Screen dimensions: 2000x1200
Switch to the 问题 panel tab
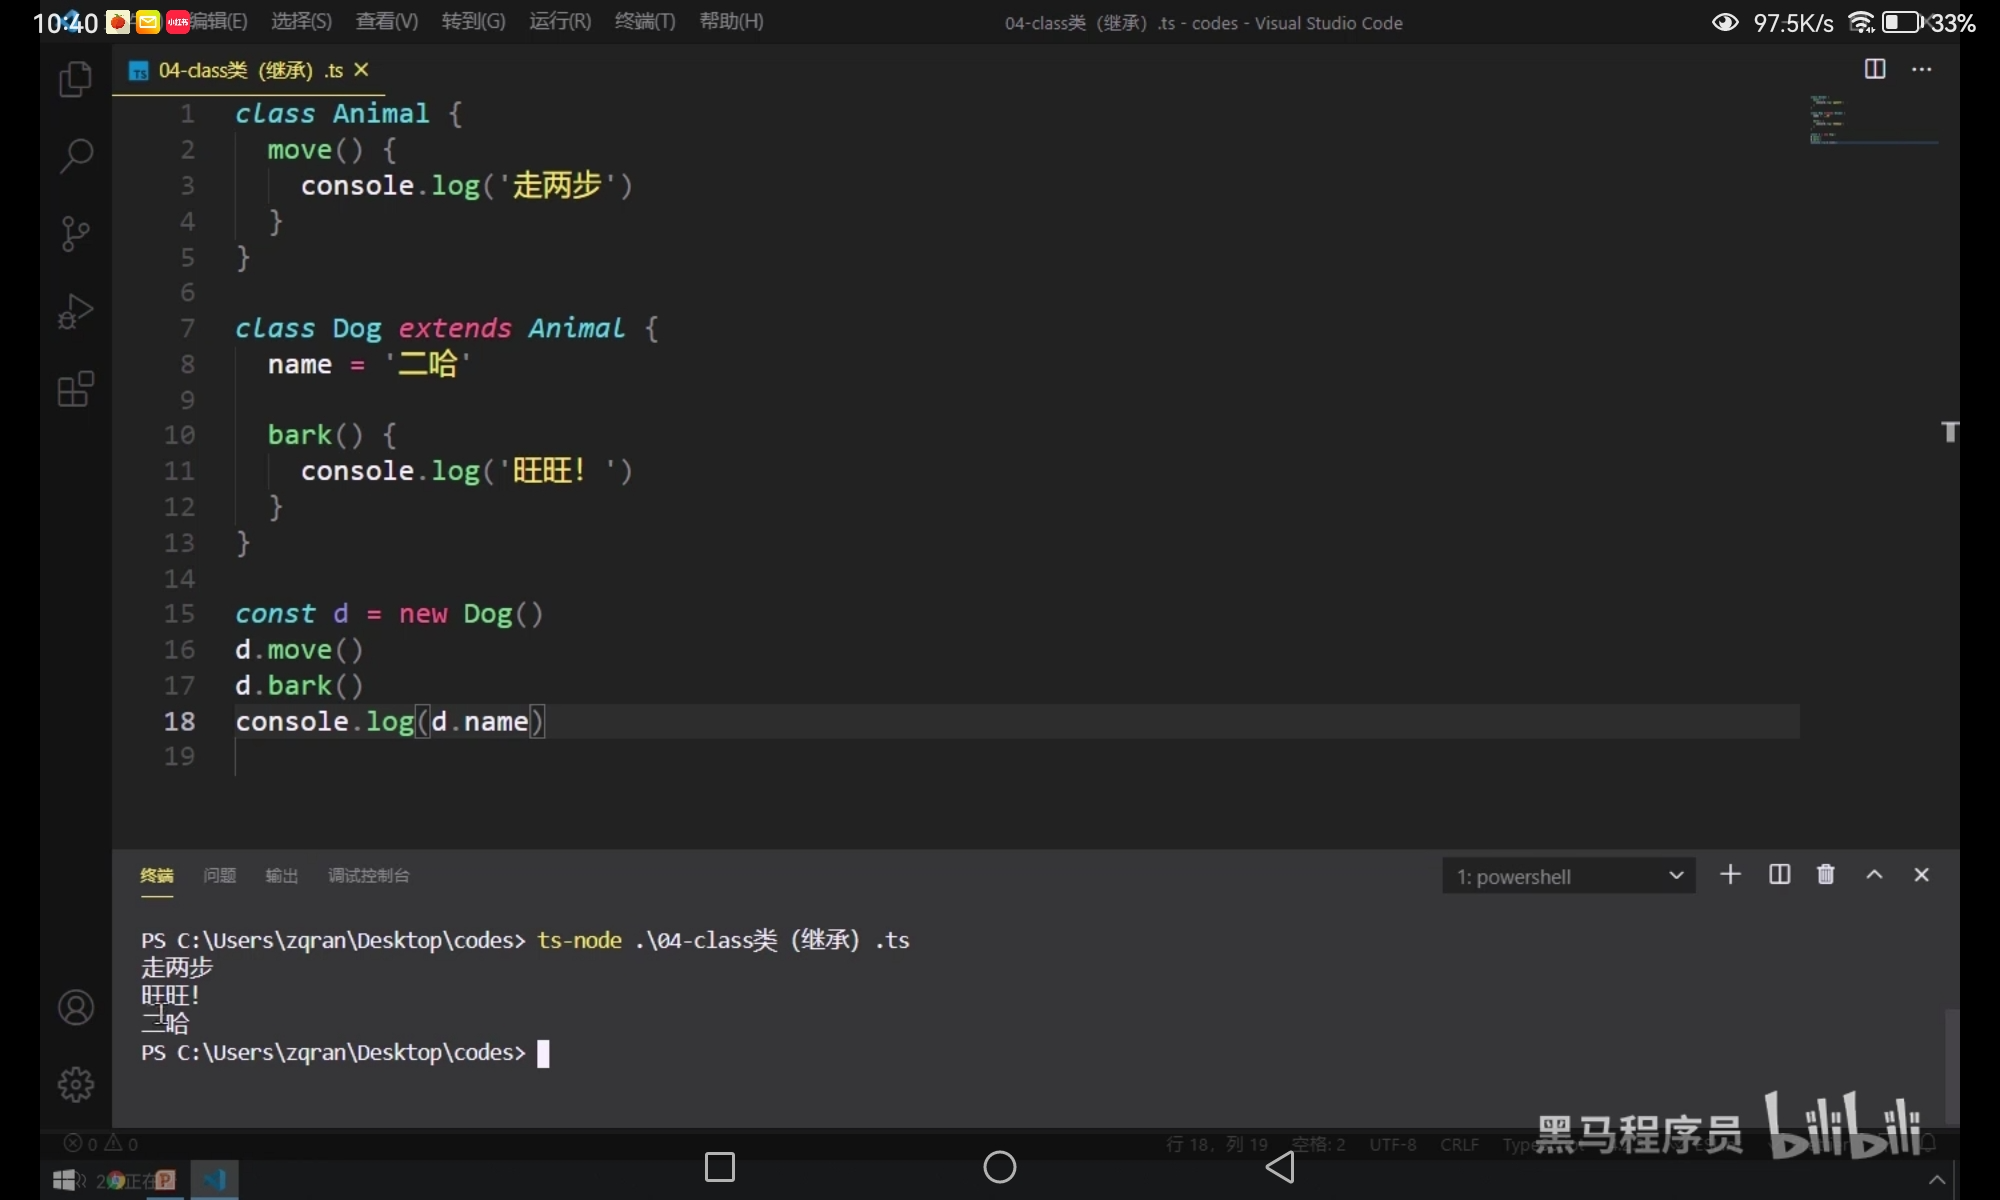point(219,876)
